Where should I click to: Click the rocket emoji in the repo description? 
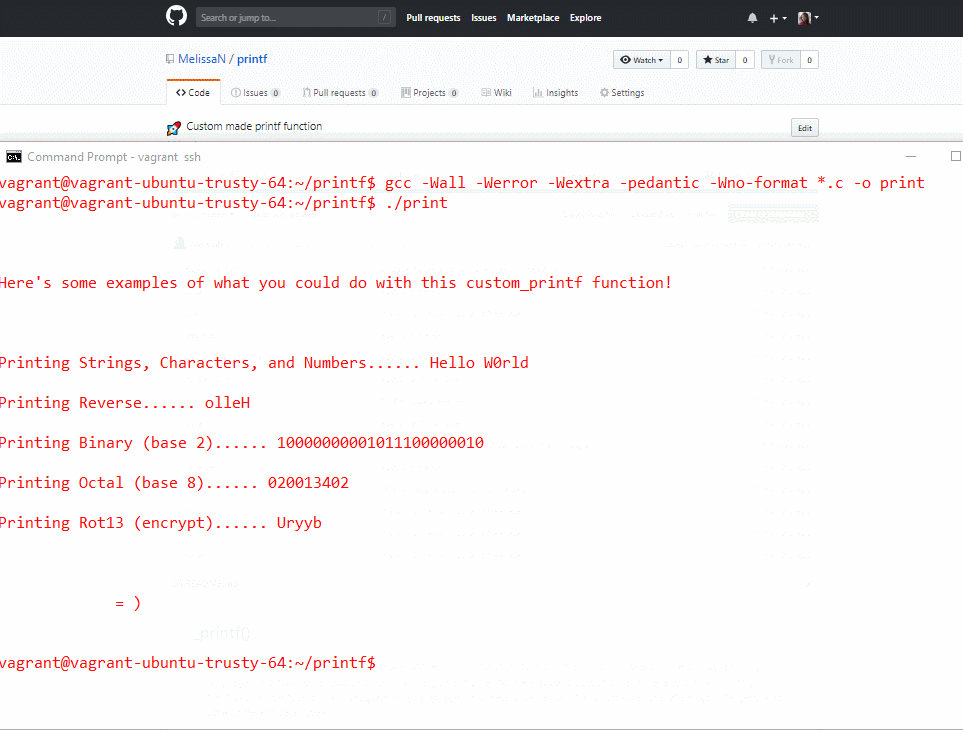point(173,128)
